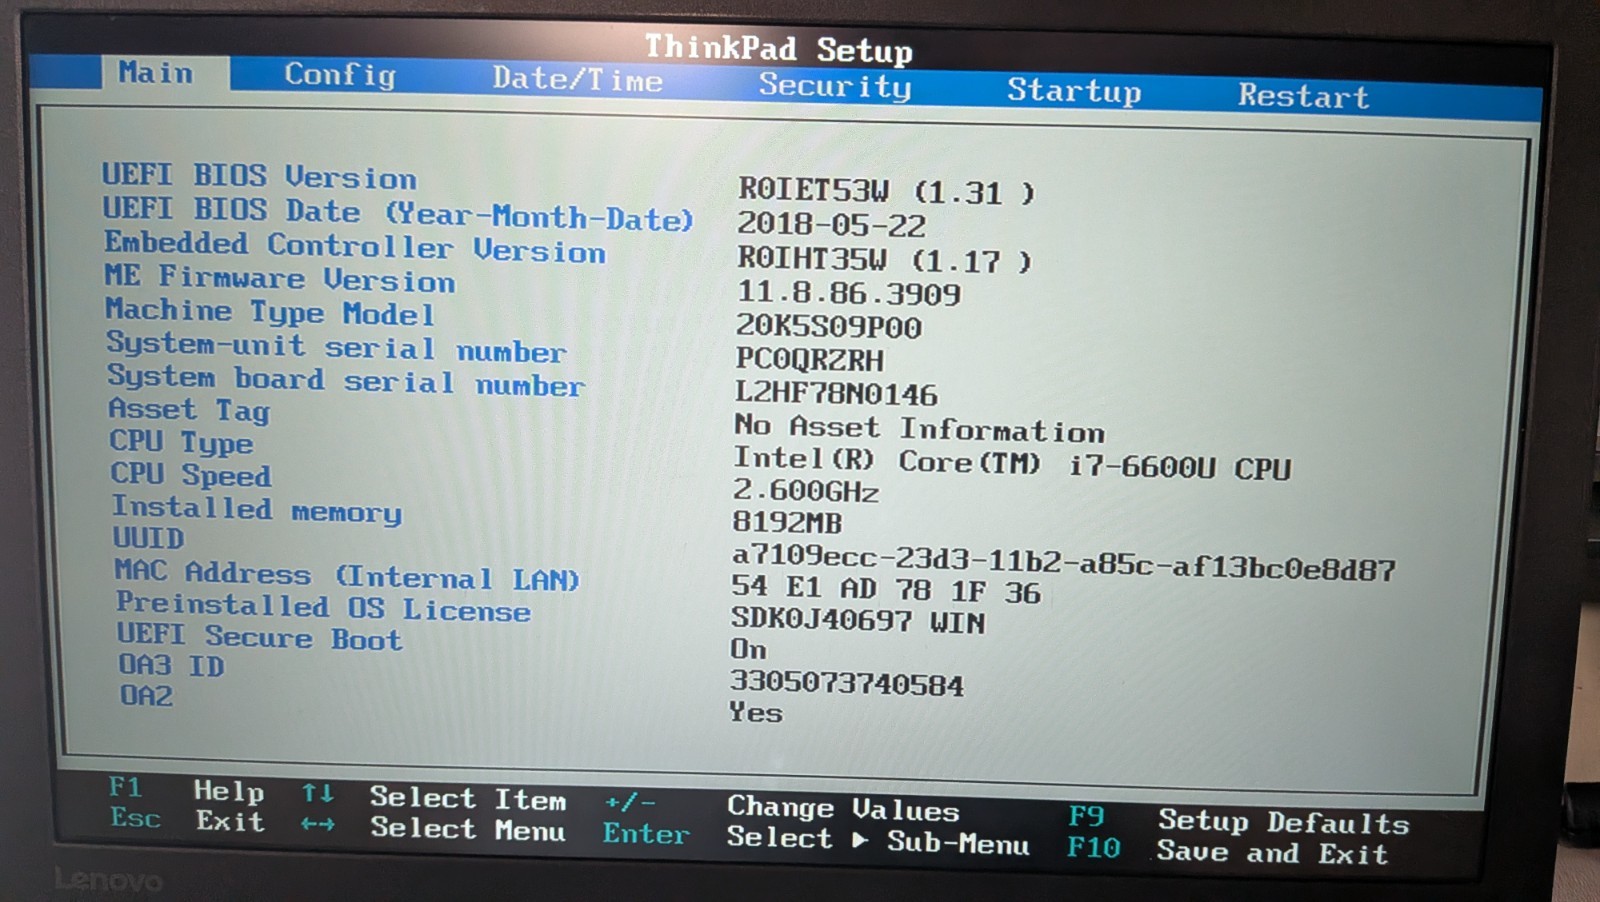The image size is (1600, 902).
Task: Click the 'Machine Type Model' label
Action: click(270, 312)
